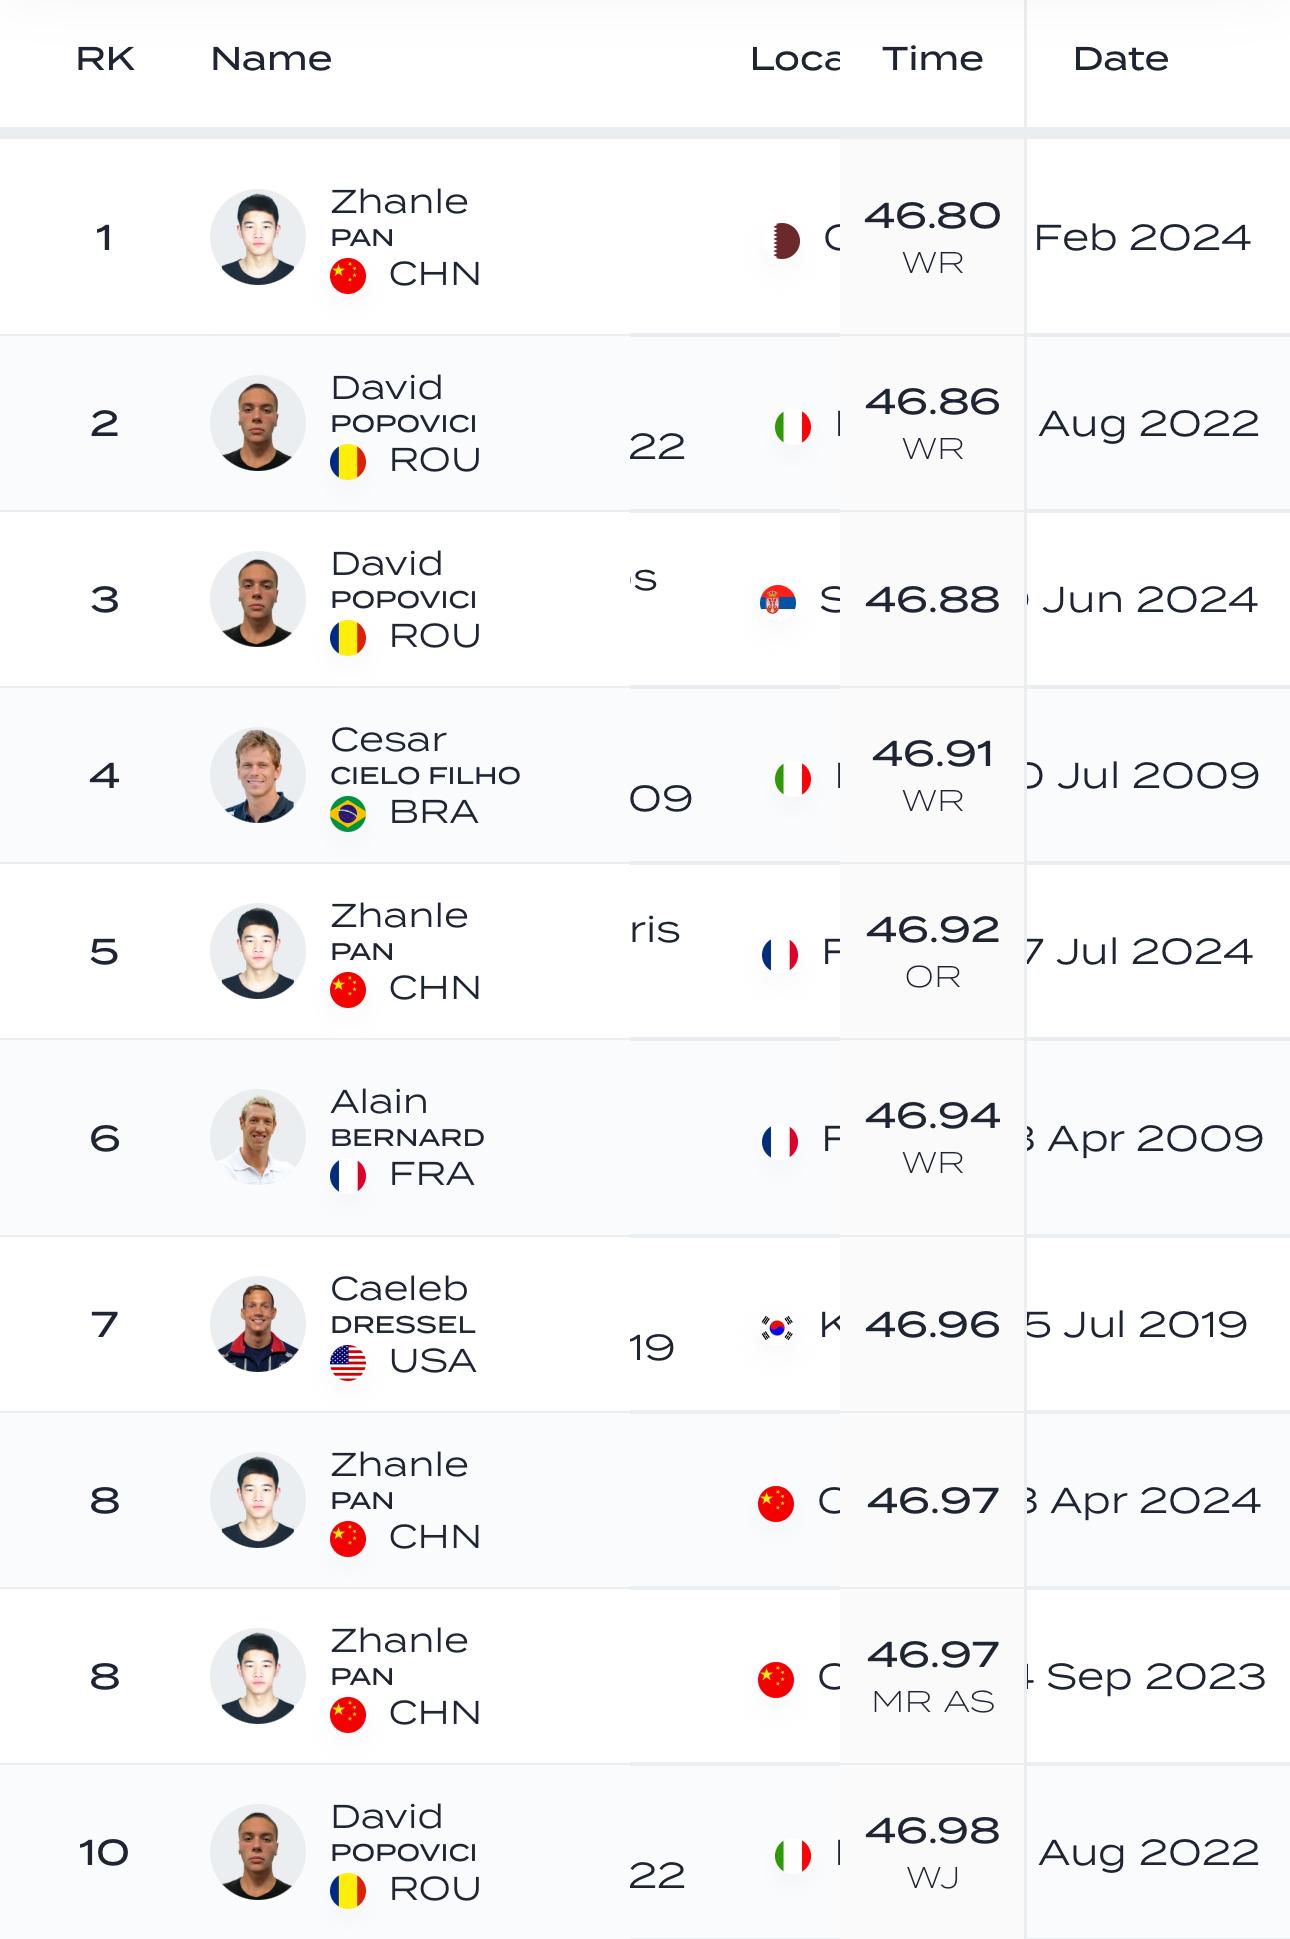The image size is (1290, 1939).
Task: Click the Qatar flag in rank 1 row
Action: tap(786, 240)
